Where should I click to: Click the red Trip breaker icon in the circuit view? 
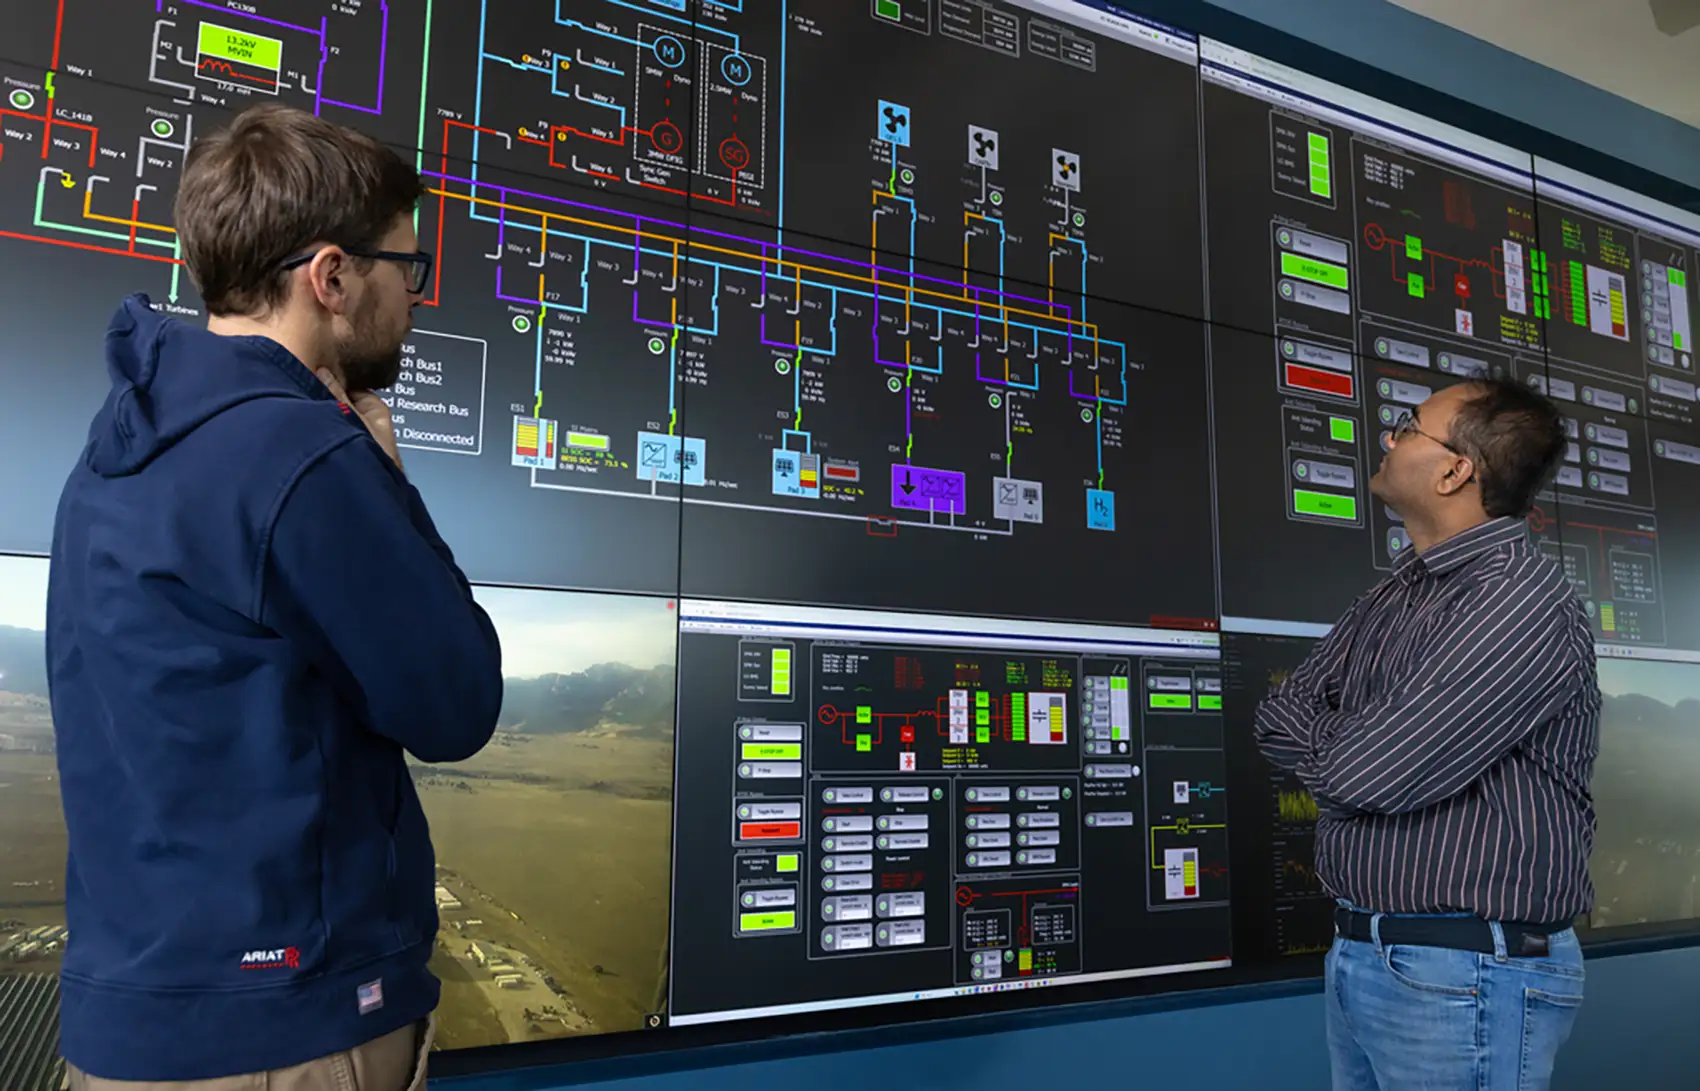[907, 733]
